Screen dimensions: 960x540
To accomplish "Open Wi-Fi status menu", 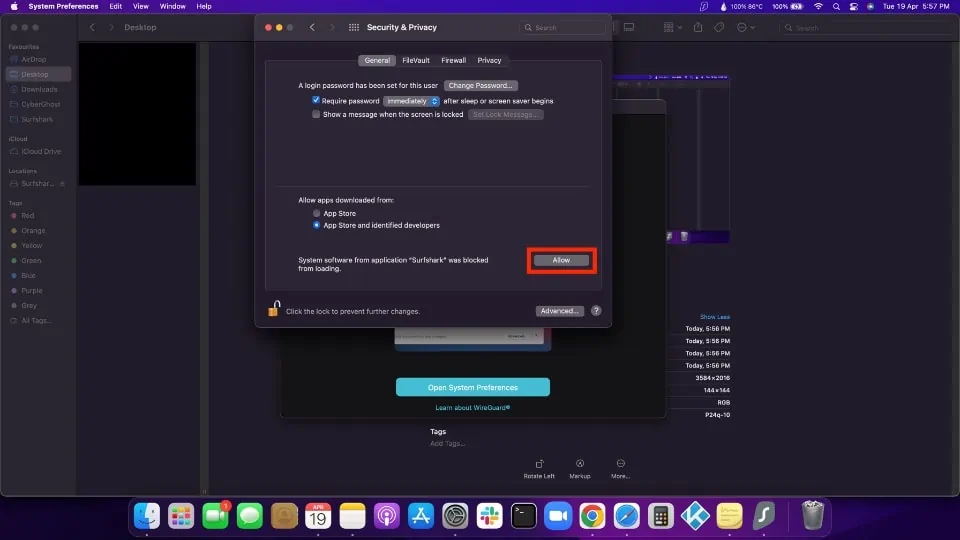I will coord(818,6).
